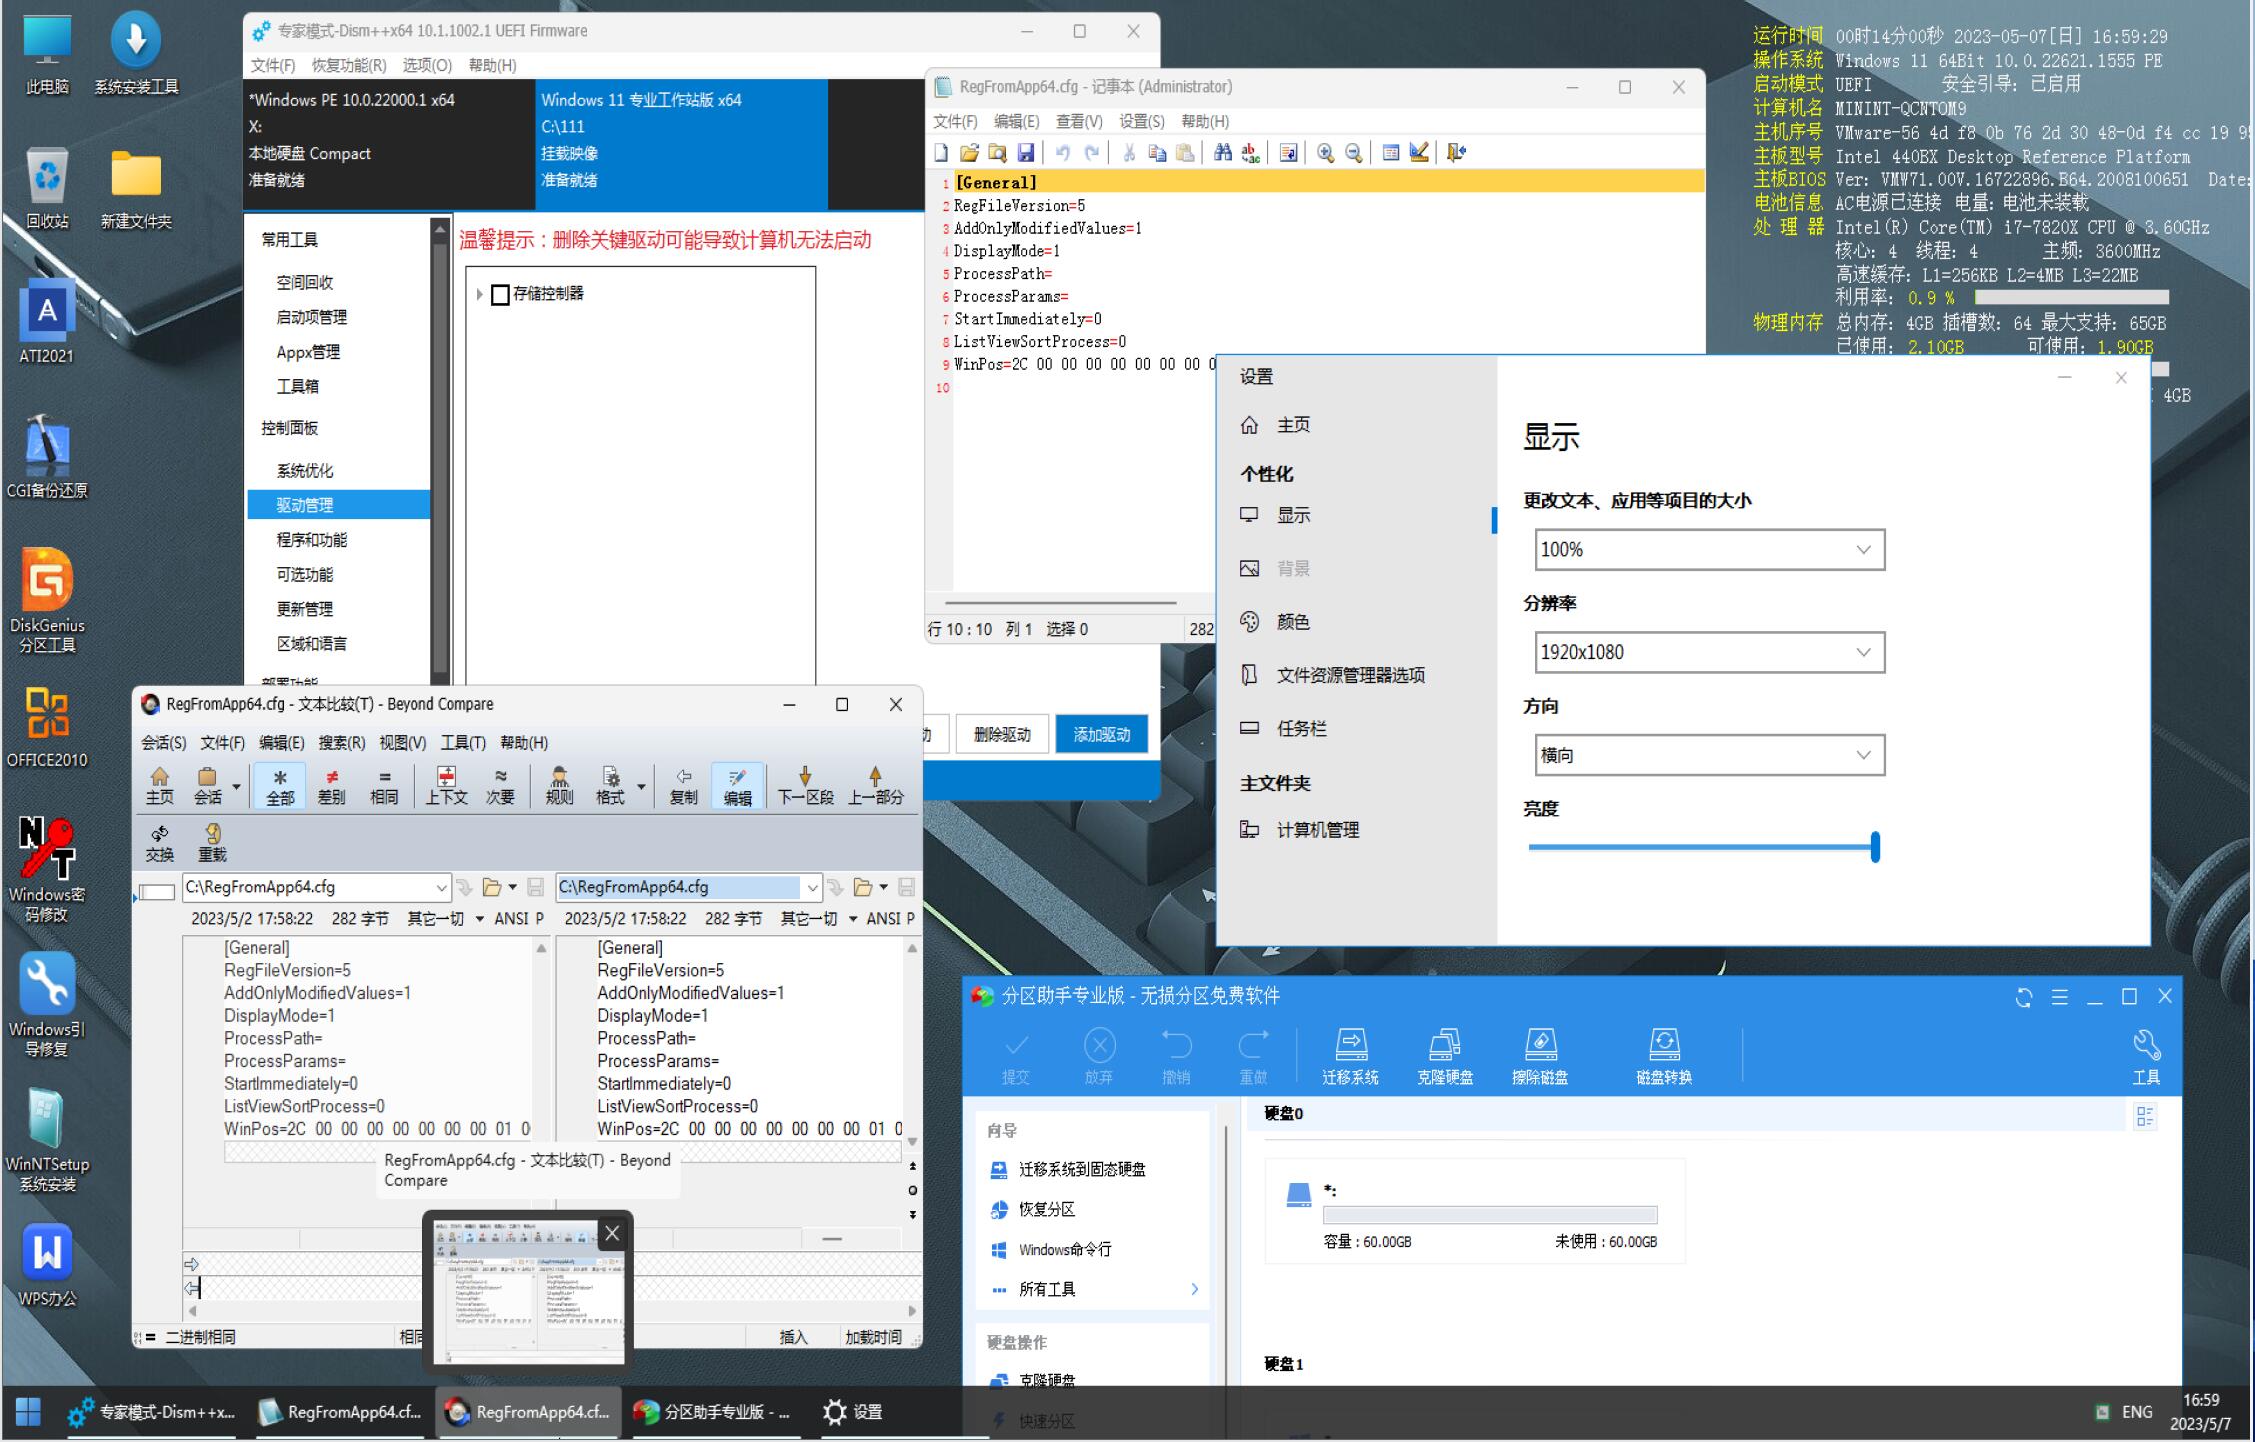This screenshot has width=2255, height=1442.
Task: Toggle the 相同 same-lines filter in Beyond Compare
Action: (x=384, y=786)
